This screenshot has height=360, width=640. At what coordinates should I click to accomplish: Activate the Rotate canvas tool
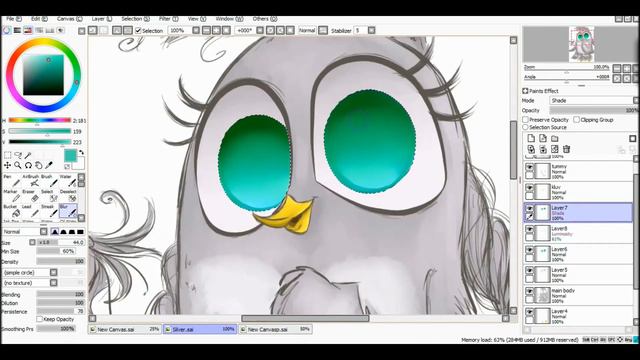28,165
